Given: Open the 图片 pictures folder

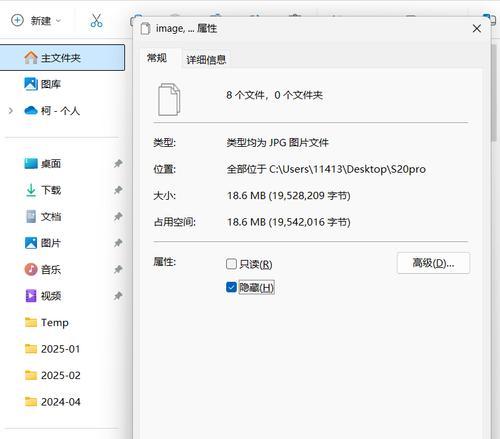Looking at the screenshot, I should 42,243.
